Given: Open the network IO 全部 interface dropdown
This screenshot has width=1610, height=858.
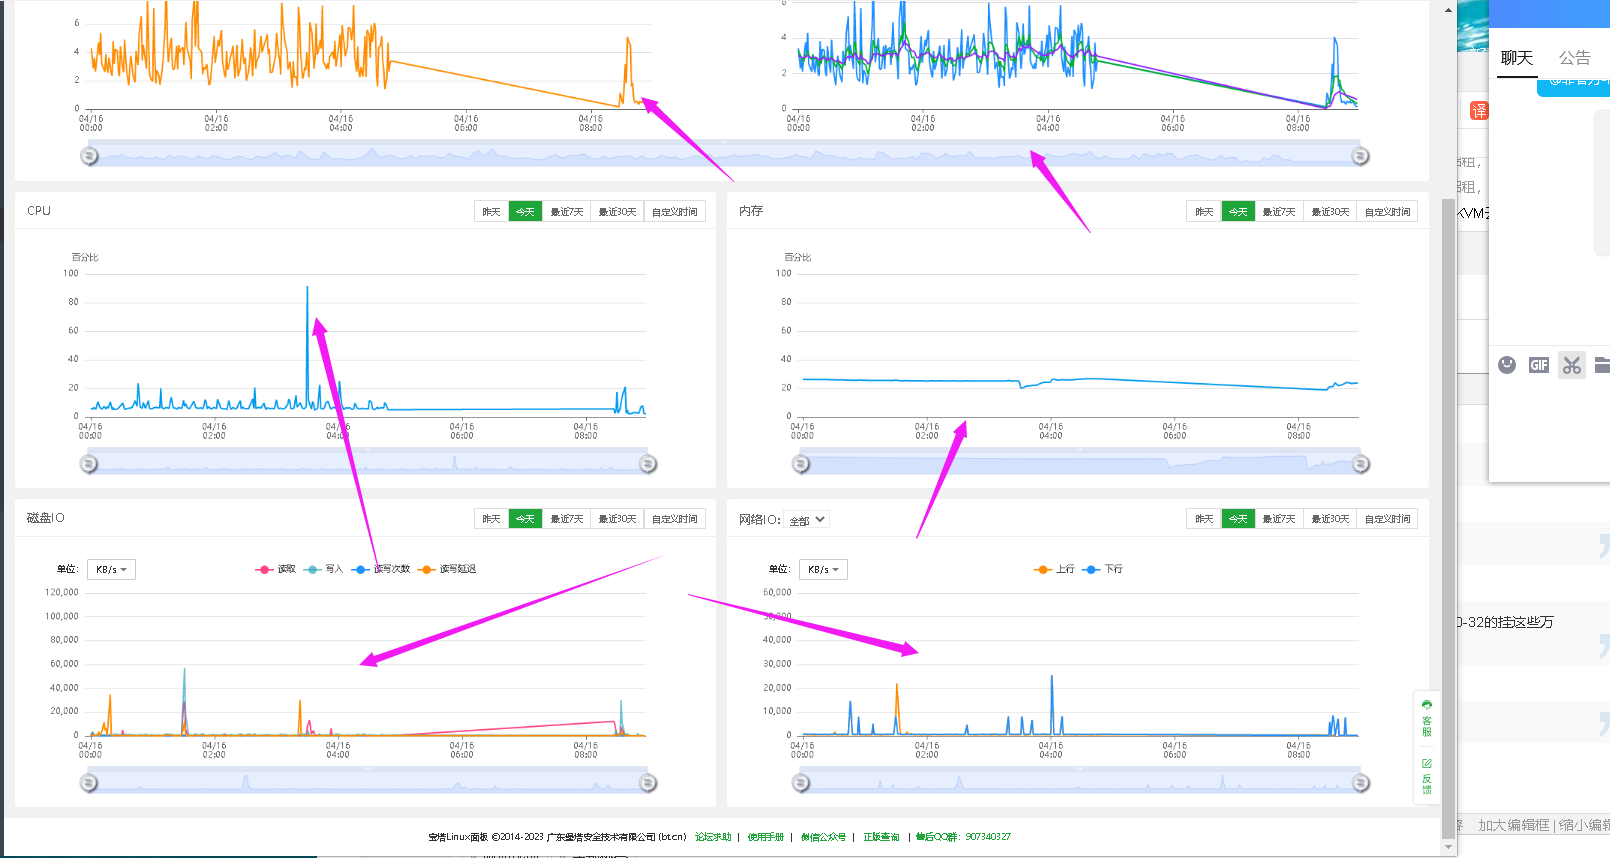Looking at the screenshot, I should (x=807, y=520).
